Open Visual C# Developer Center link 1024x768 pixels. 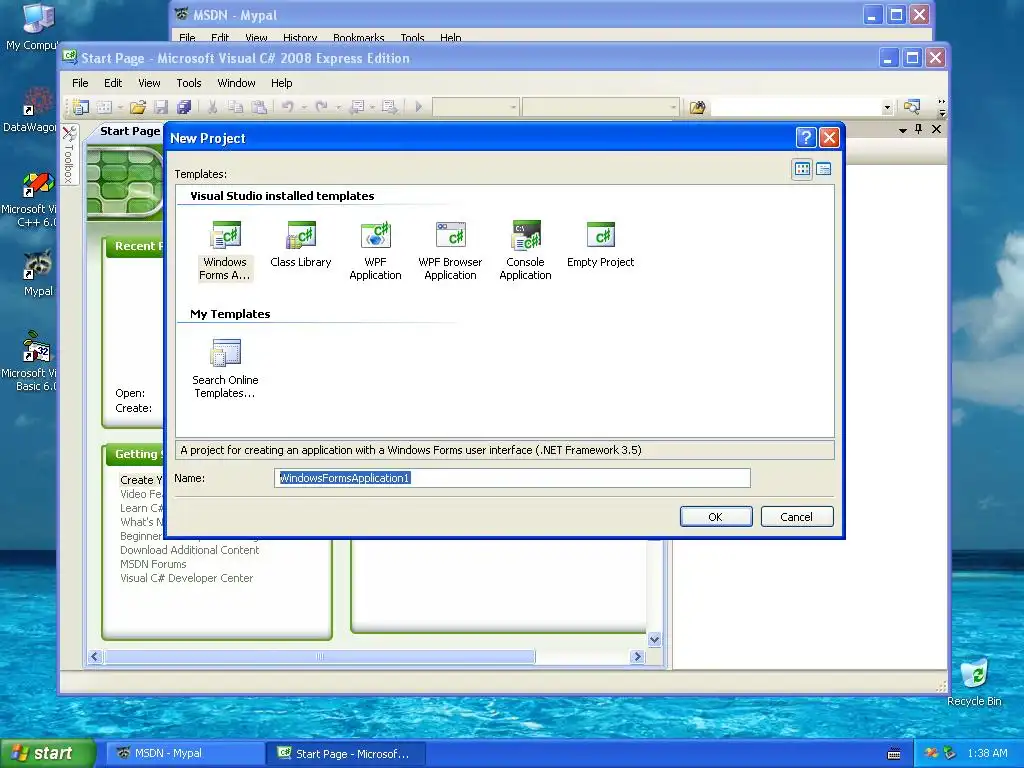186,578
